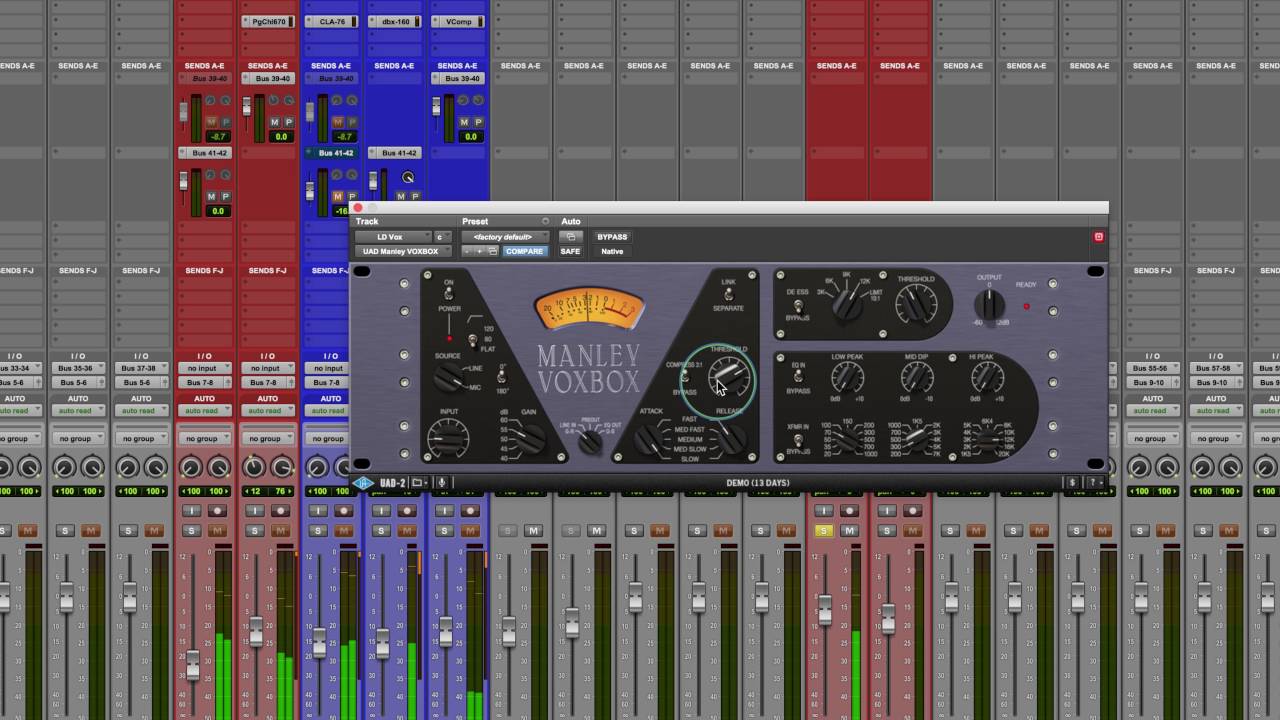Click the DEMO (13 DAYS) status text

pos(757,483)
